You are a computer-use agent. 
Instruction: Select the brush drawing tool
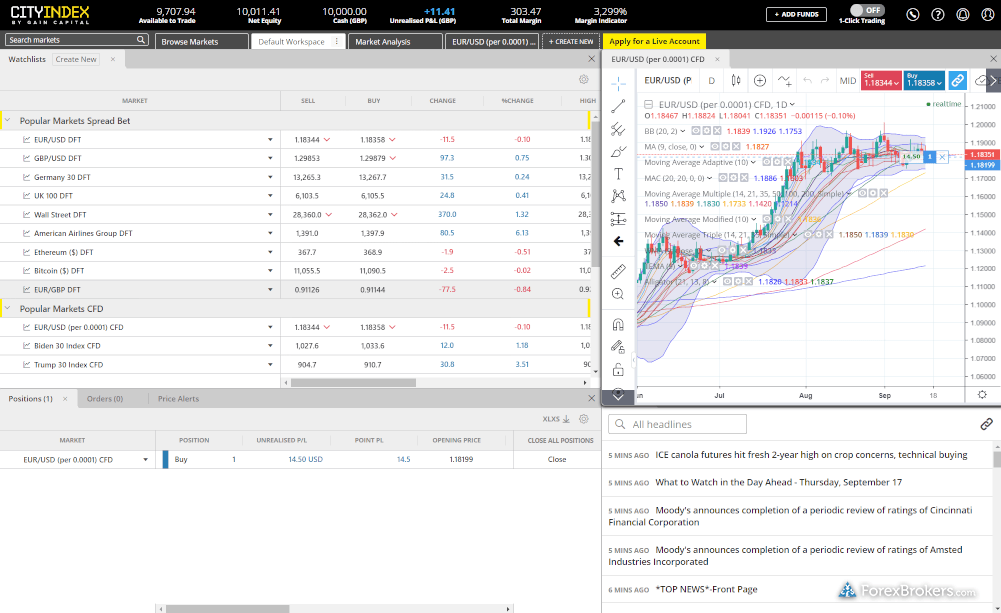click(618, 151)
